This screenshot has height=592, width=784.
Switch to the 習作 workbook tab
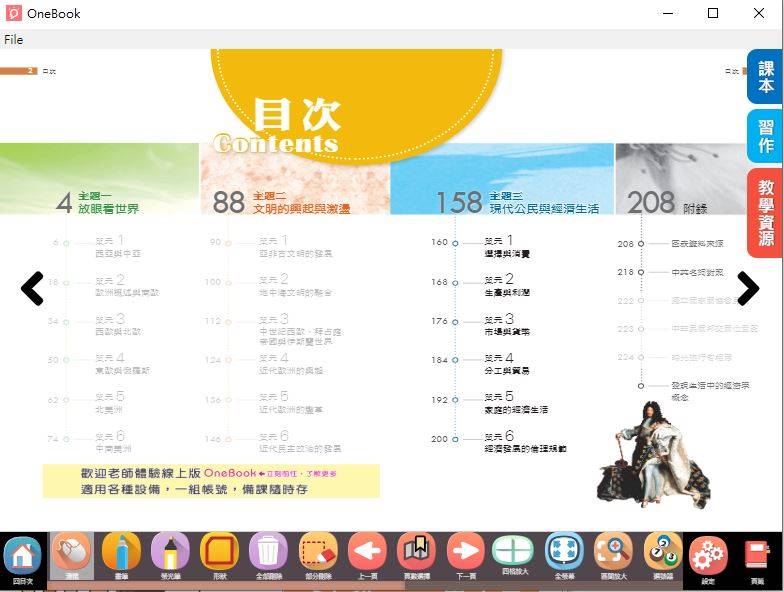click(765, 136)
